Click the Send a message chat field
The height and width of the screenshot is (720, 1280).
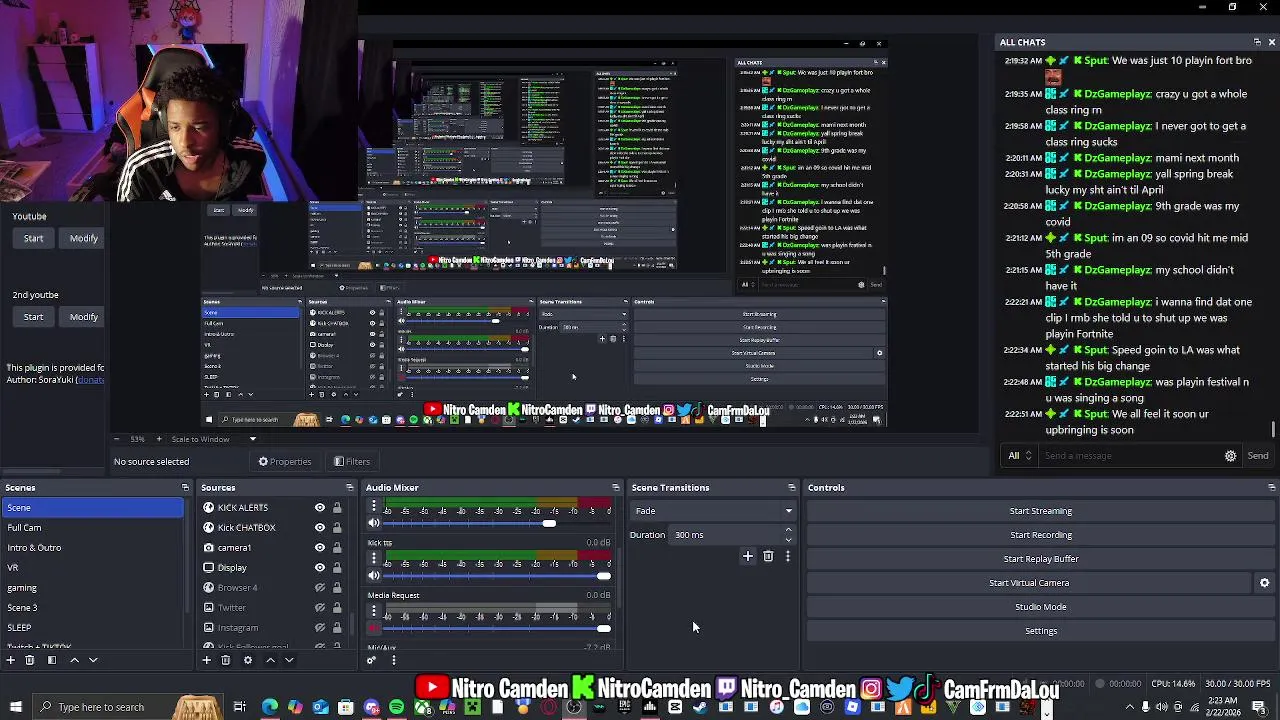(1128, 456)
